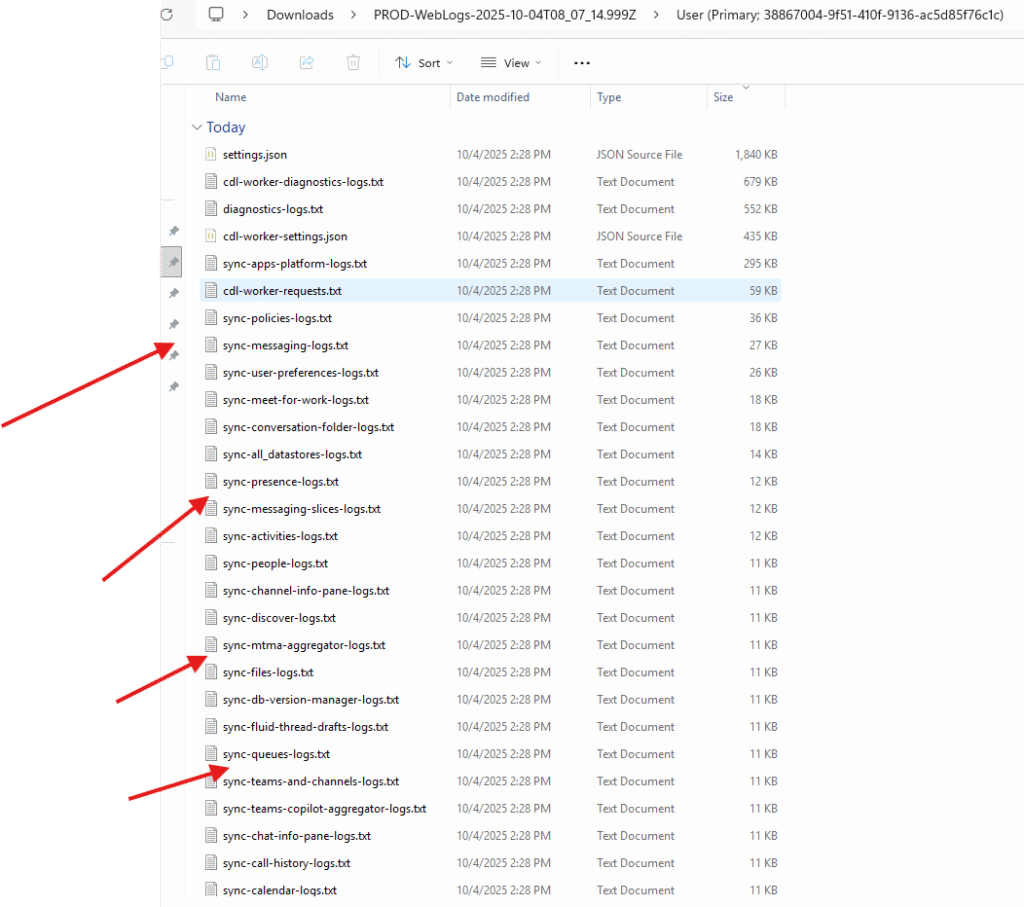Sort by Date modified column header

click(x=493, y=97)
